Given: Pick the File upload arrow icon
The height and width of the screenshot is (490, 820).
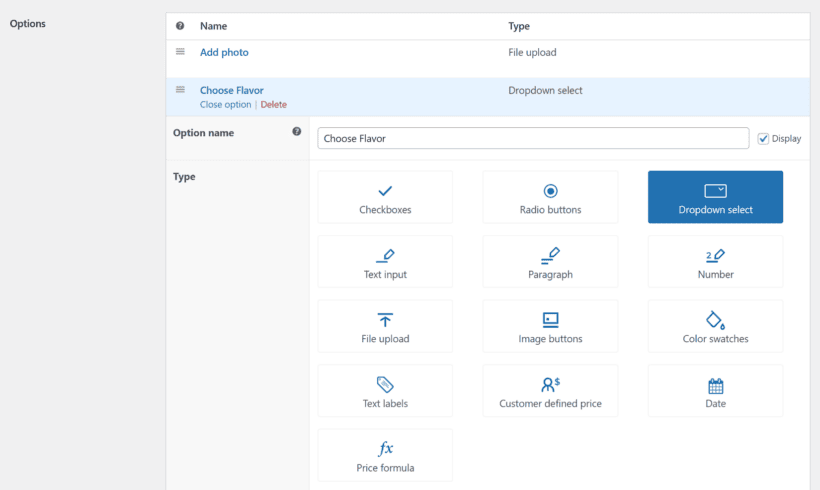Looking at the screenshot, I should point(385,320).
